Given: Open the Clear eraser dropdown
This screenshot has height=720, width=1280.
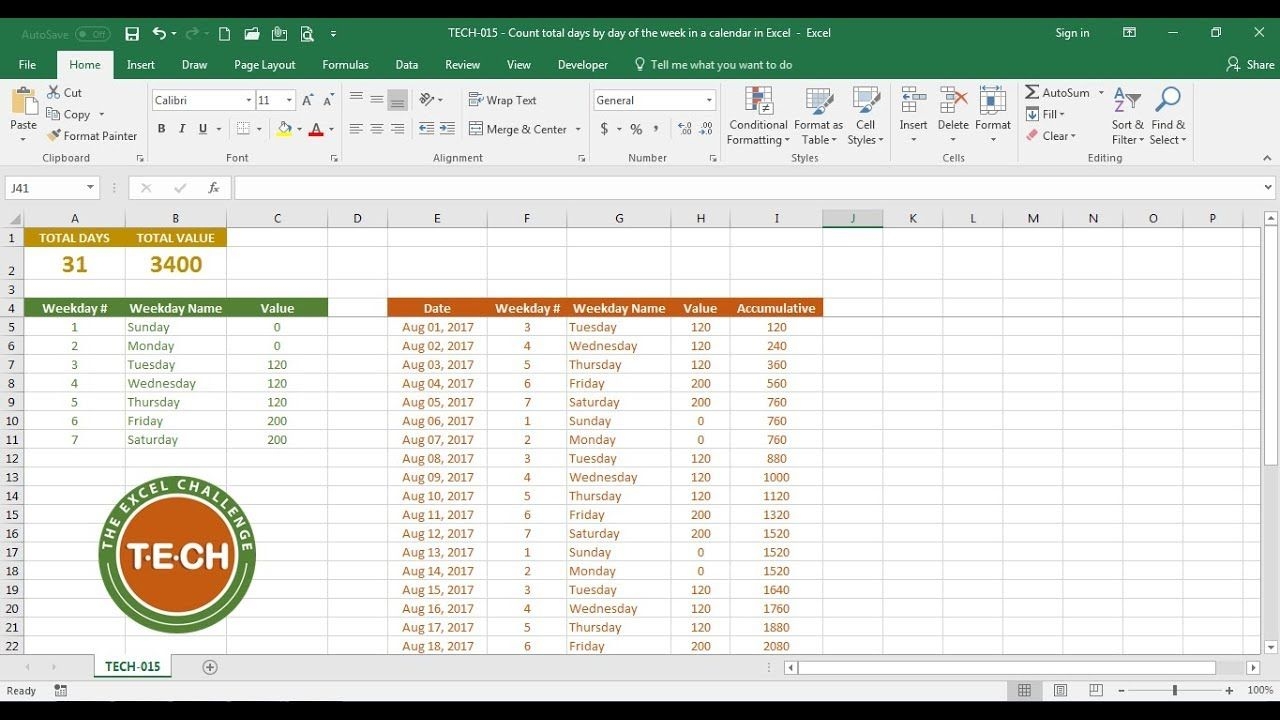Looking at the screenshot, I should [1051, 136].
